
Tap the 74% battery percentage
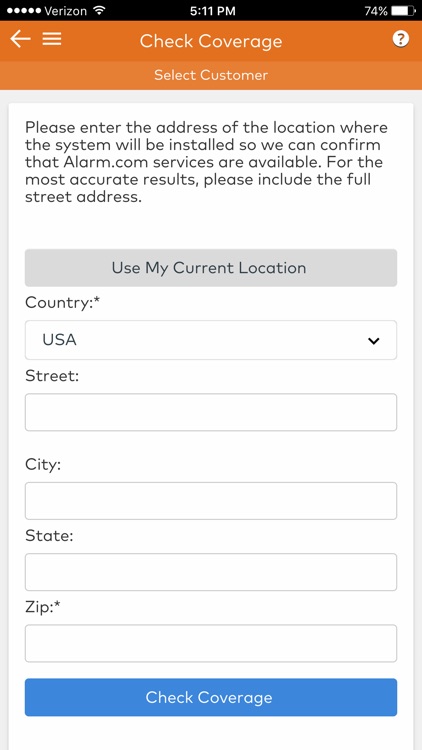click(x=376, y=11)
